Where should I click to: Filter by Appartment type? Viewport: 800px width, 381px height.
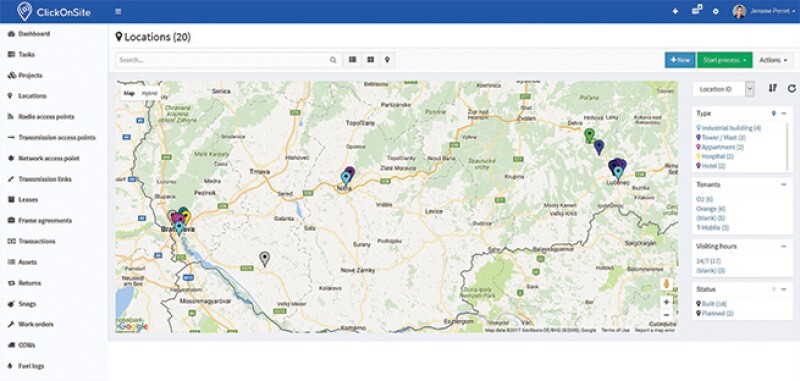tap(722, 147)
